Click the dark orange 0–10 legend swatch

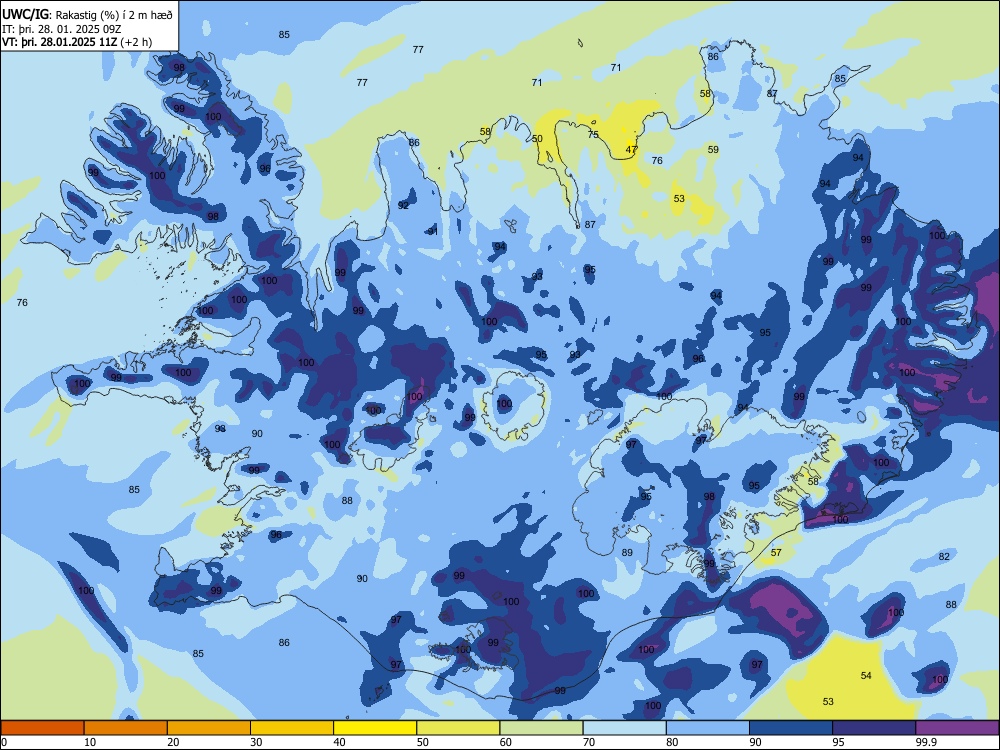click(43, 728)
